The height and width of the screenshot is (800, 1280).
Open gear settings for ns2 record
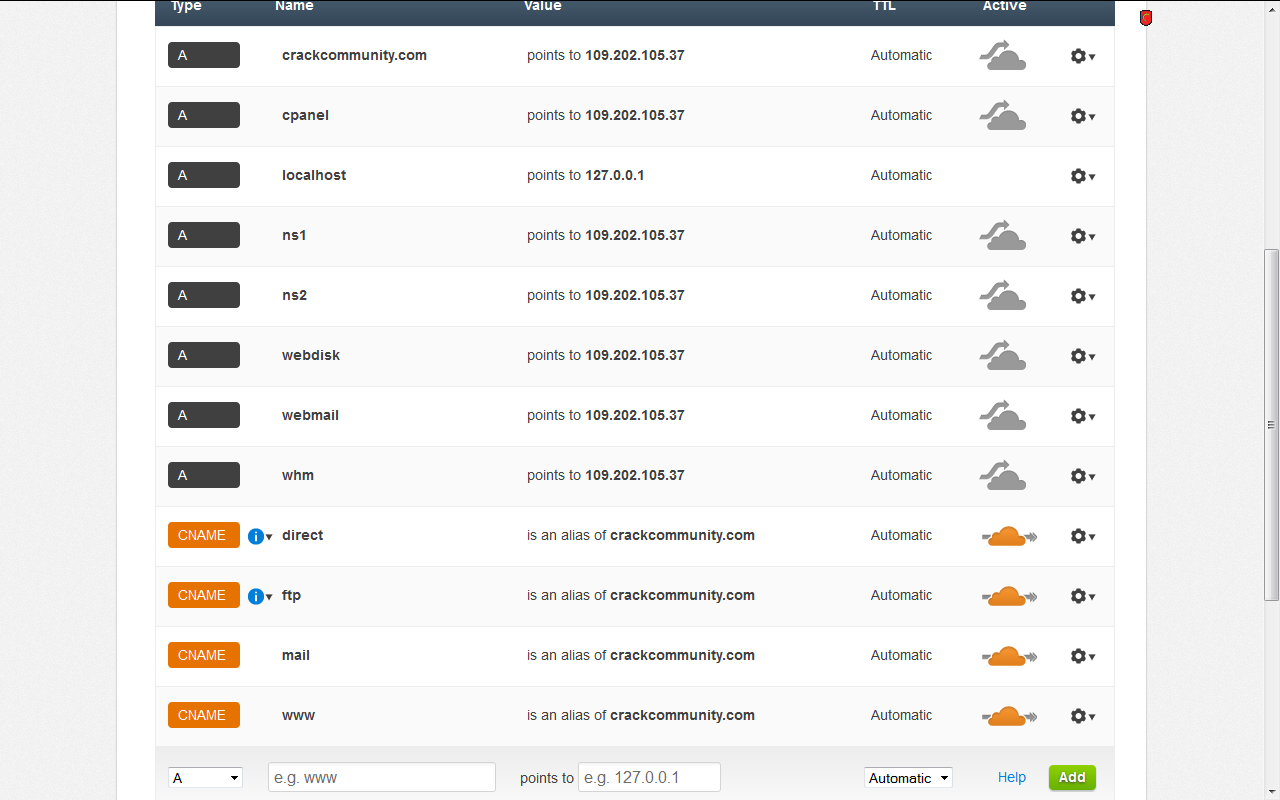[1082, 296]
